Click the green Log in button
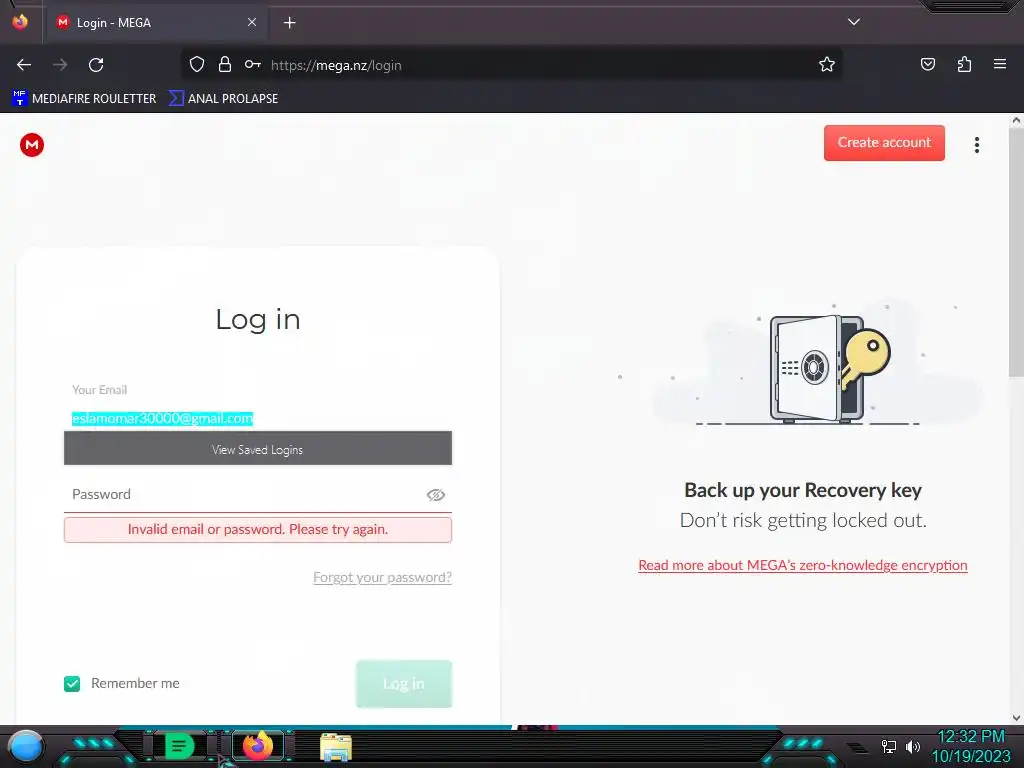 tap(404, 684)
